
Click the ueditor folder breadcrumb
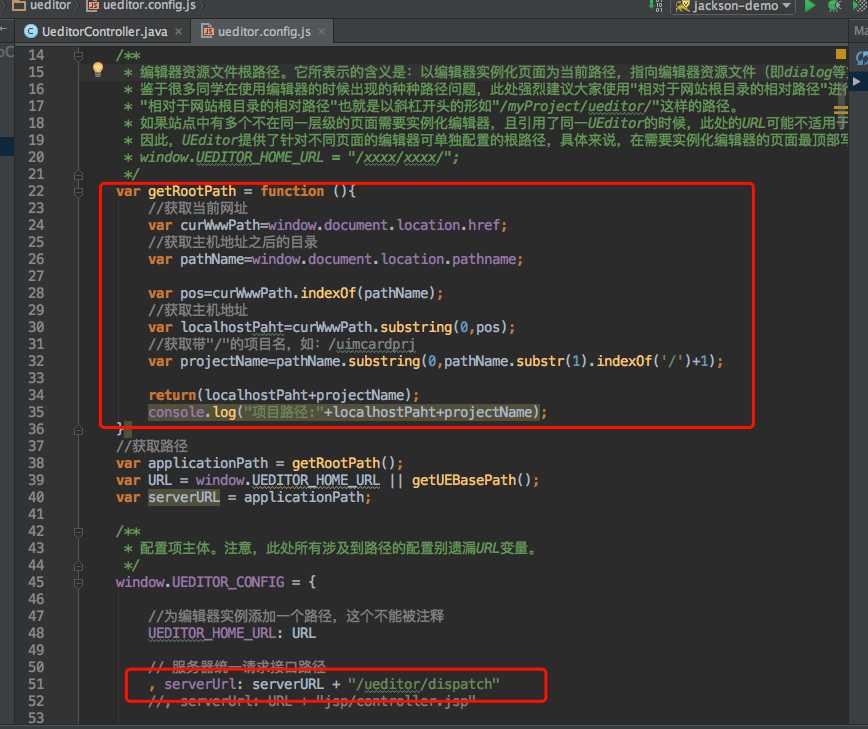42,6
